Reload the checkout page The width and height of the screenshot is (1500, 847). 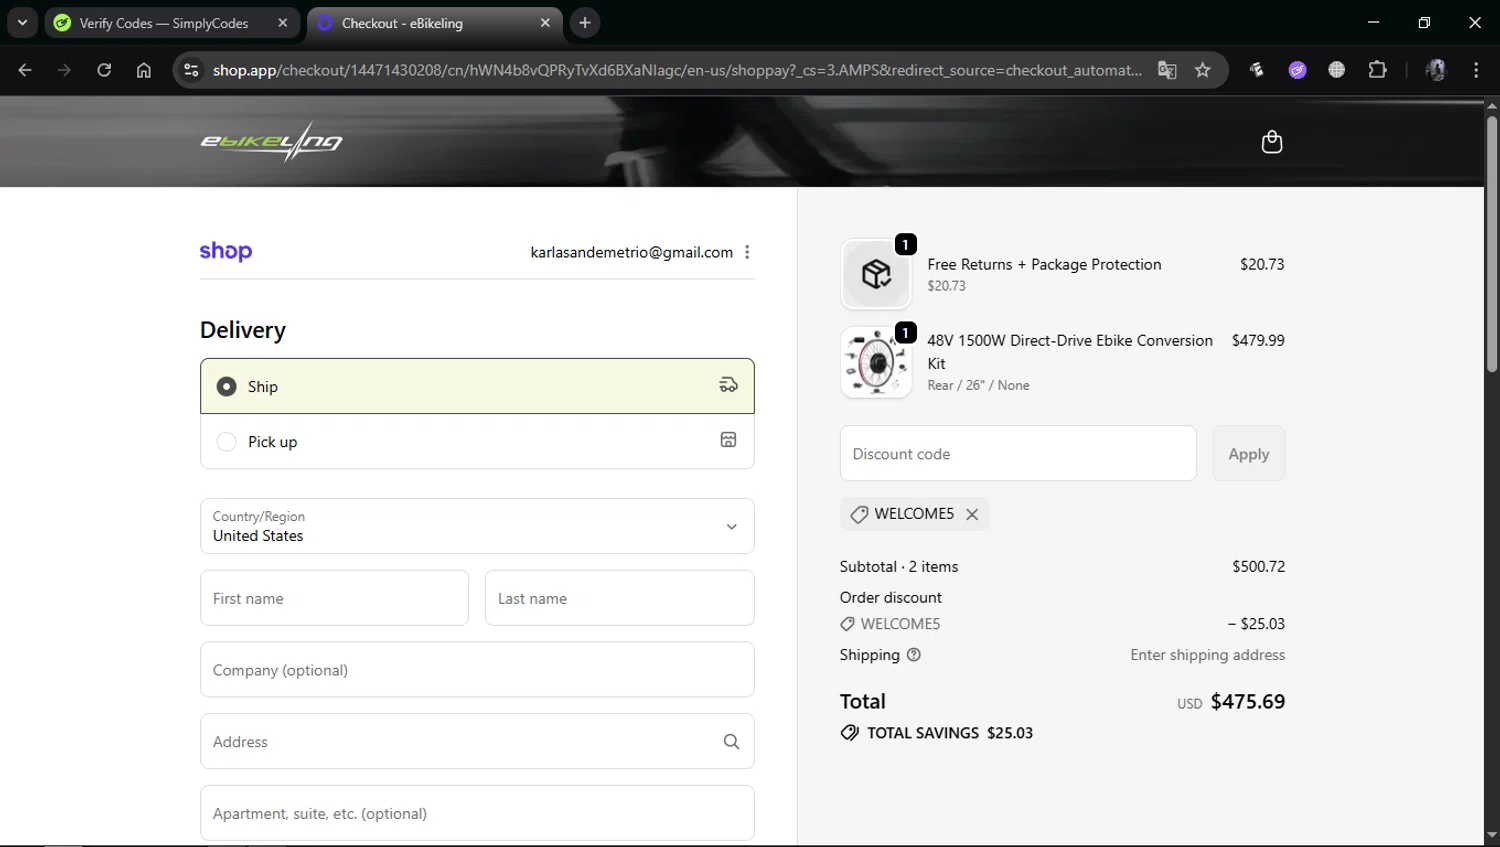104,70
